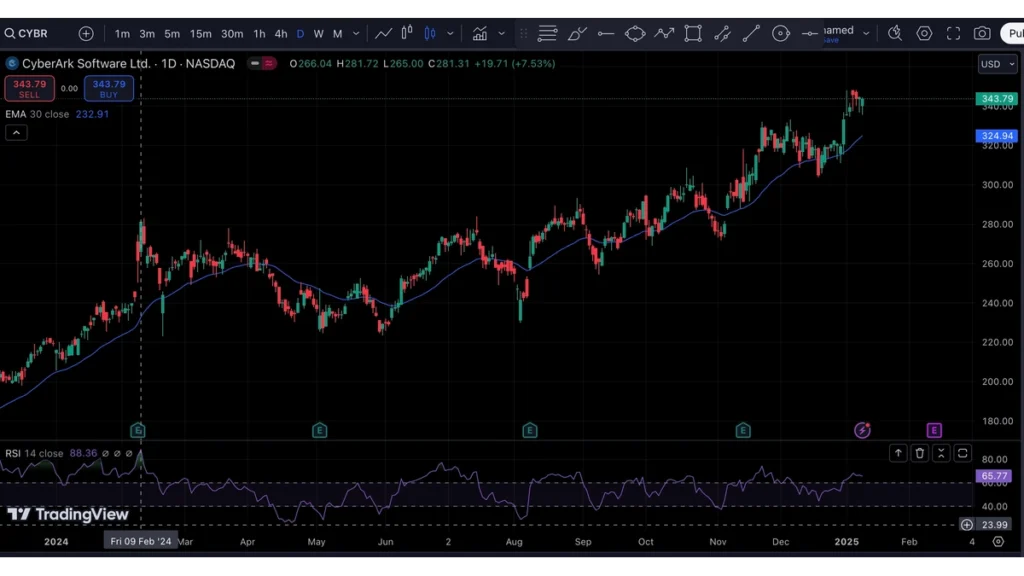Move the RSI pane up
The width and height of the screenshot is (1024, 576).
(898, 453)
